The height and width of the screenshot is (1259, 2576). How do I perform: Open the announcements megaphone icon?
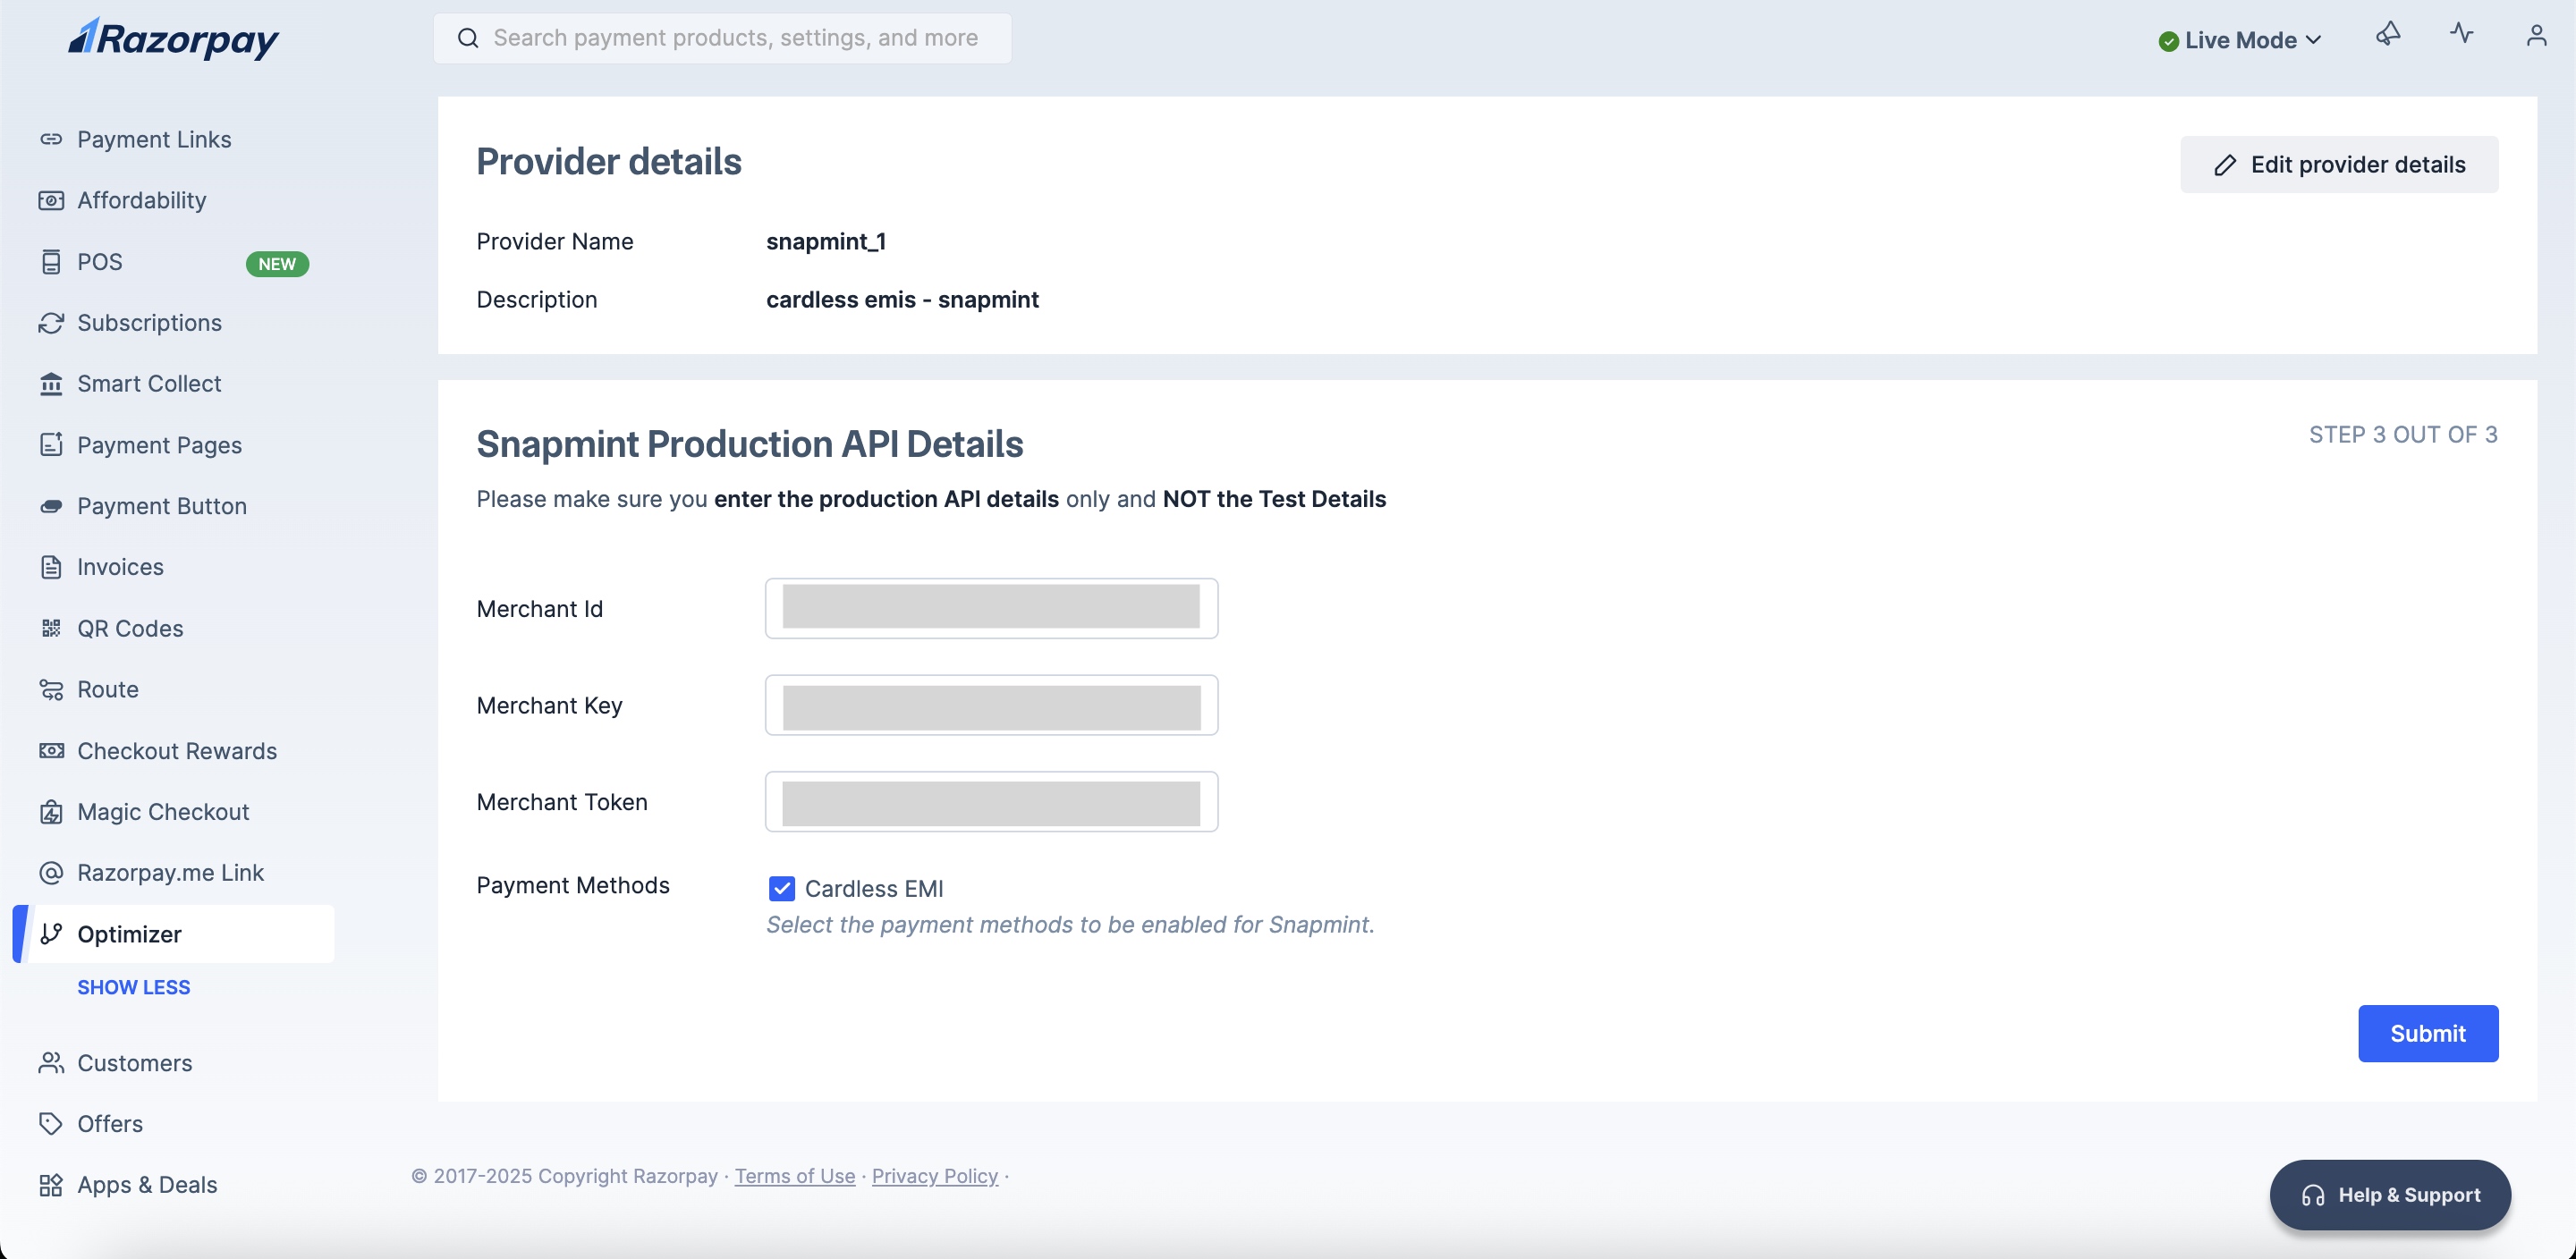point(2388,34)
